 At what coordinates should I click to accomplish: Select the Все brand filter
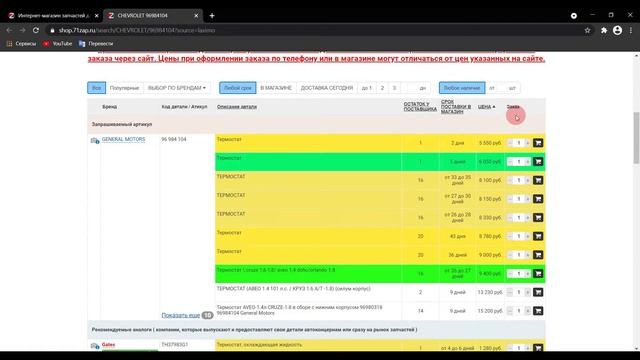pyautogui.click(x=96, y=88)
